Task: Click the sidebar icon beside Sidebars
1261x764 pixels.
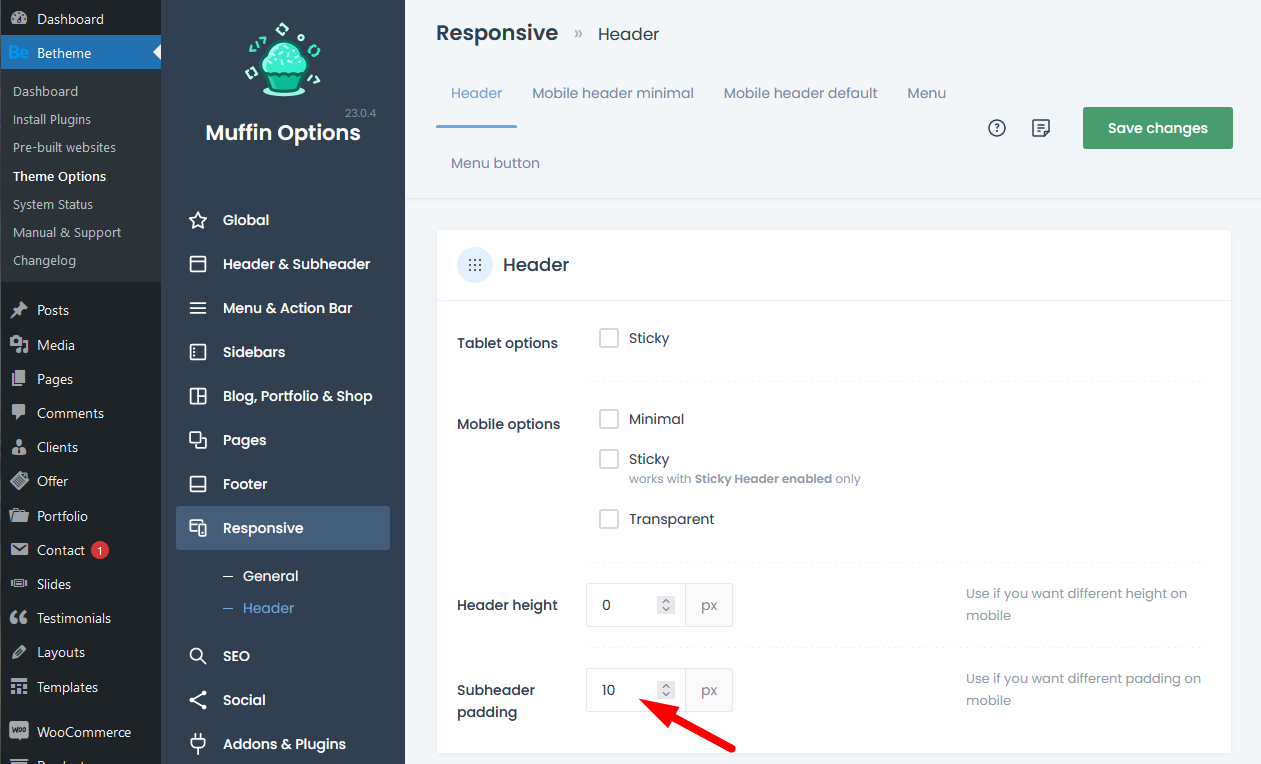Action: (198, 352)
